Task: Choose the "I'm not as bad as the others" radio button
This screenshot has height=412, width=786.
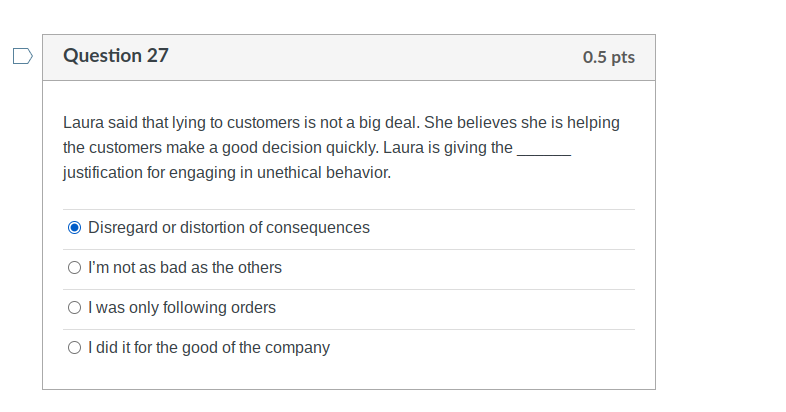Action: (74, 268)
